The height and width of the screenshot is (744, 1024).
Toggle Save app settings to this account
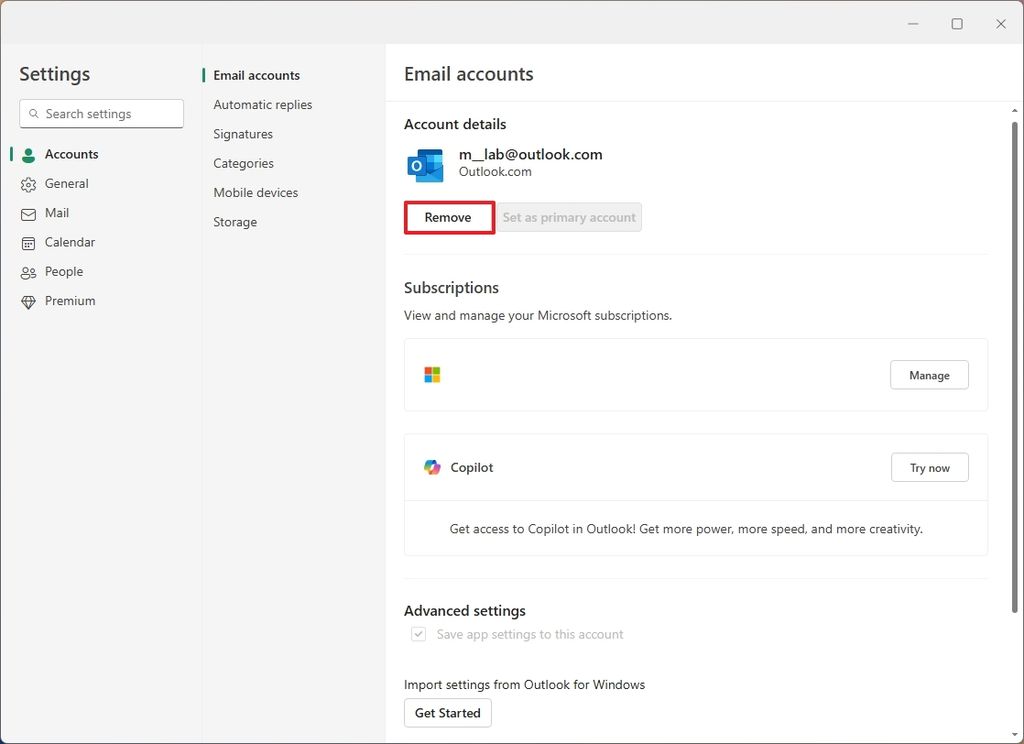coord(417,634)
